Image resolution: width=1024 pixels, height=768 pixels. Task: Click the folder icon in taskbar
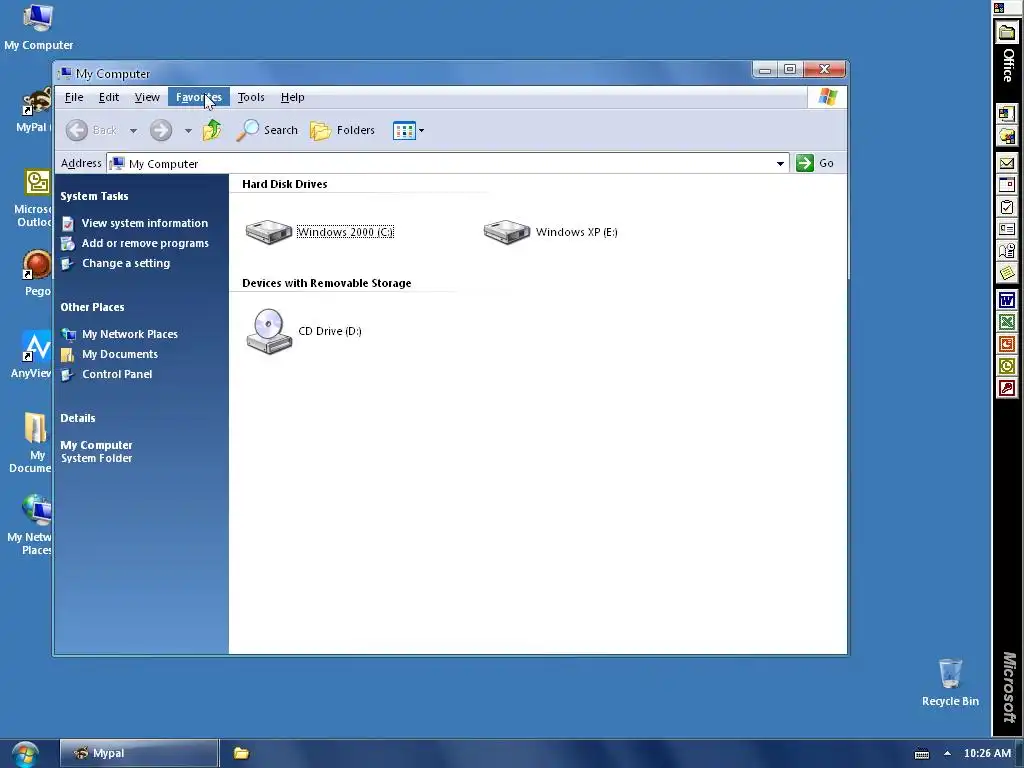(242, 753)
